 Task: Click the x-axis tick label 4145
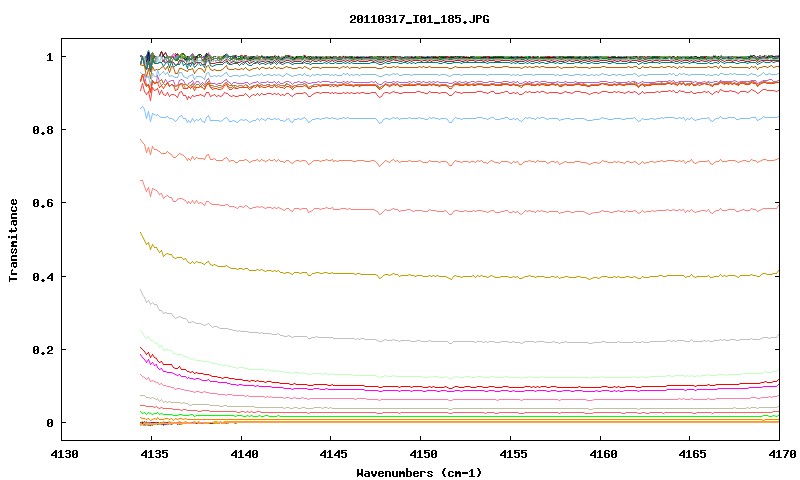(334, 454)
